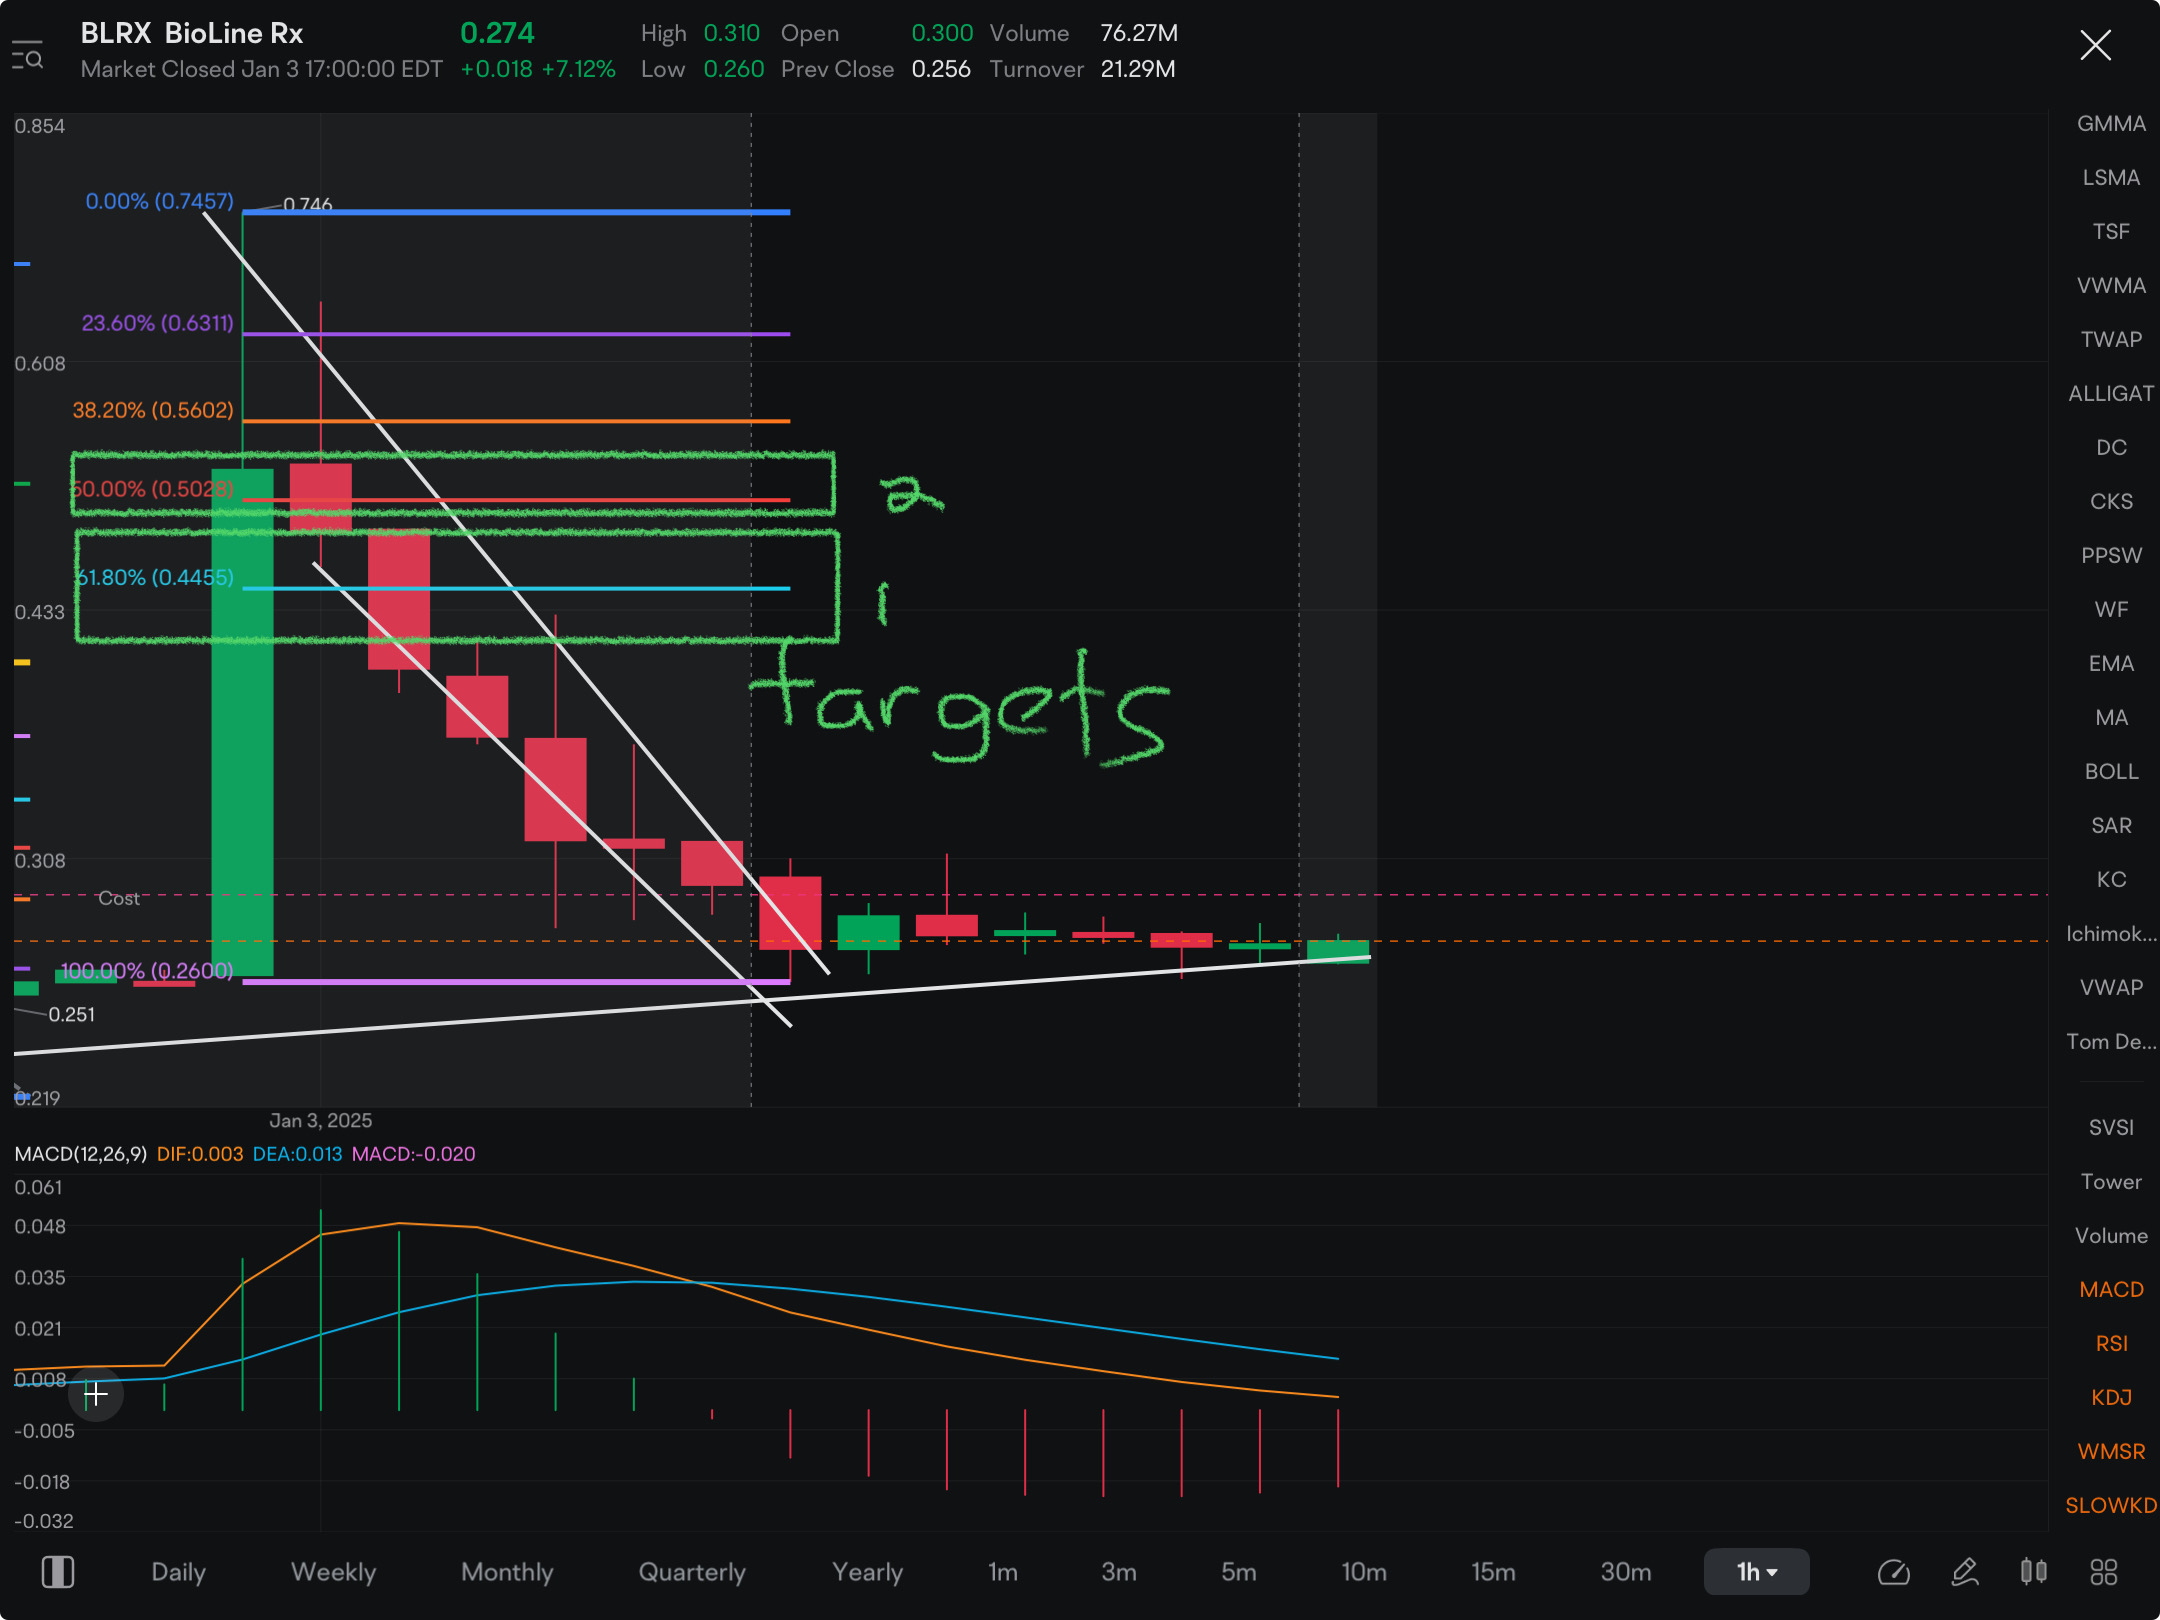2160x1620 pixels.
Task: Toggle the active KDJ indicator
Action: [2111, 1398]
